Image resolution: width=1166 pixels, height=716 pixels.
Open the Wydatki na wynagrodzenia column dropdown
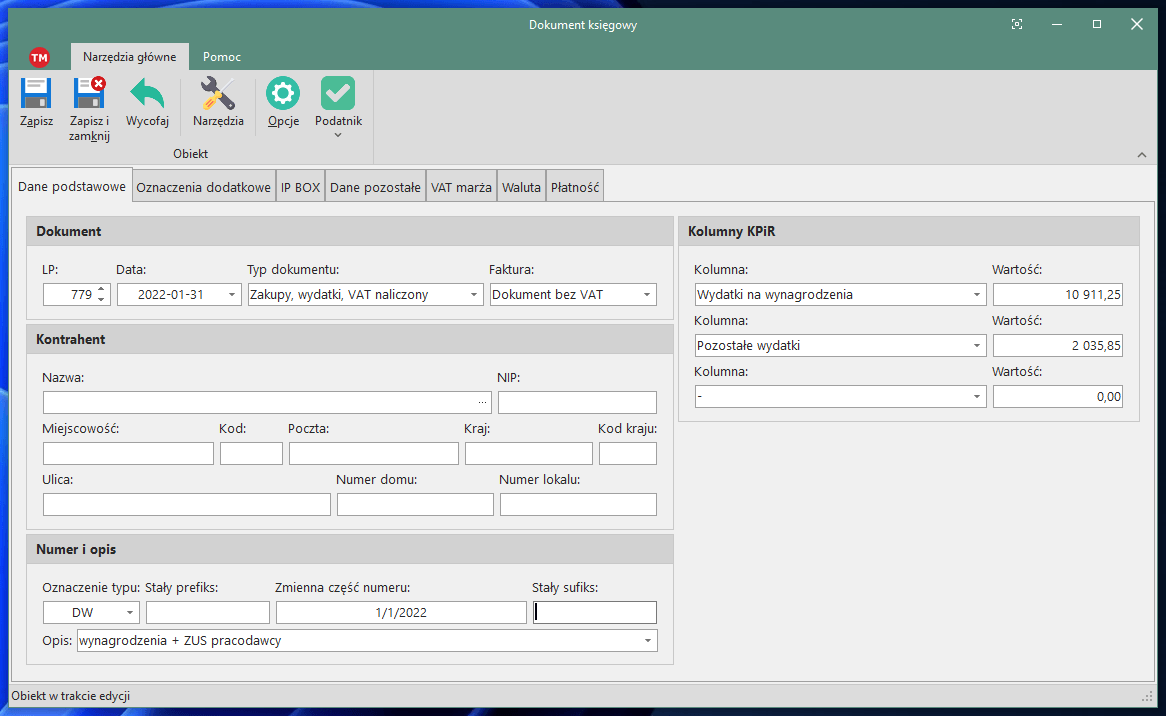click(976, 295)
